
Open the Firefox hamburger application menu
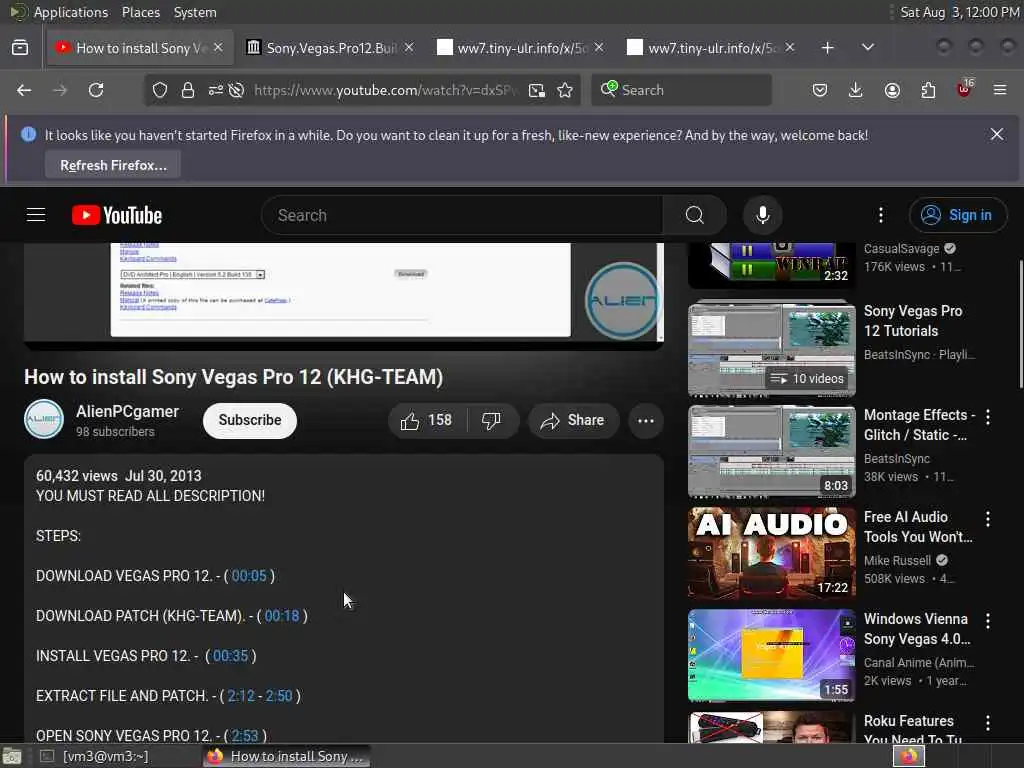coord(1000,90)
